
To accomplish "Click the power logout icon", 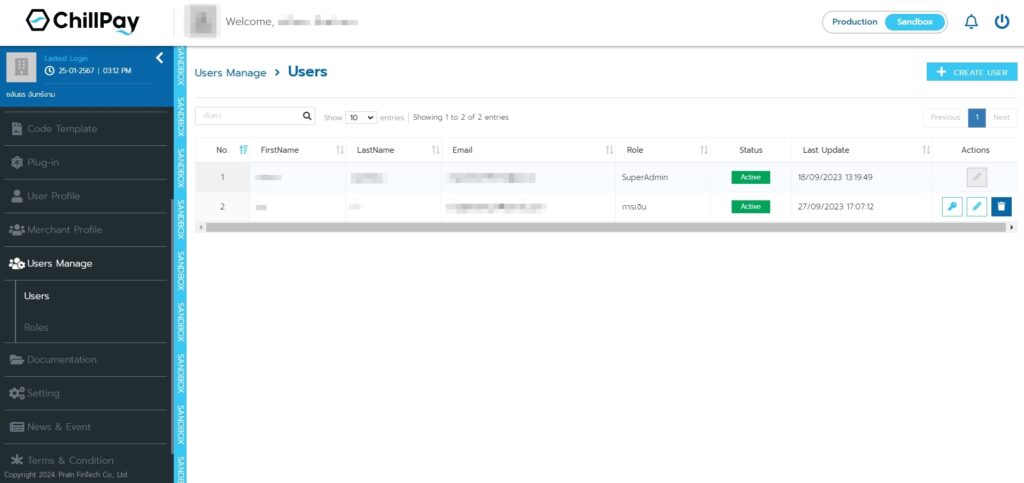I will (1002, 22).
